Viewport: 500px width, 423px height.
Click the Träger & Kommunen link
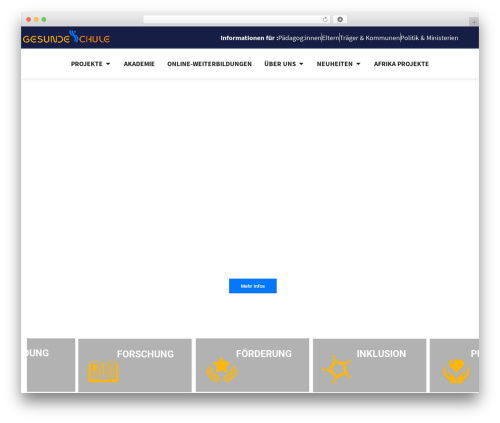coord(369,38)
